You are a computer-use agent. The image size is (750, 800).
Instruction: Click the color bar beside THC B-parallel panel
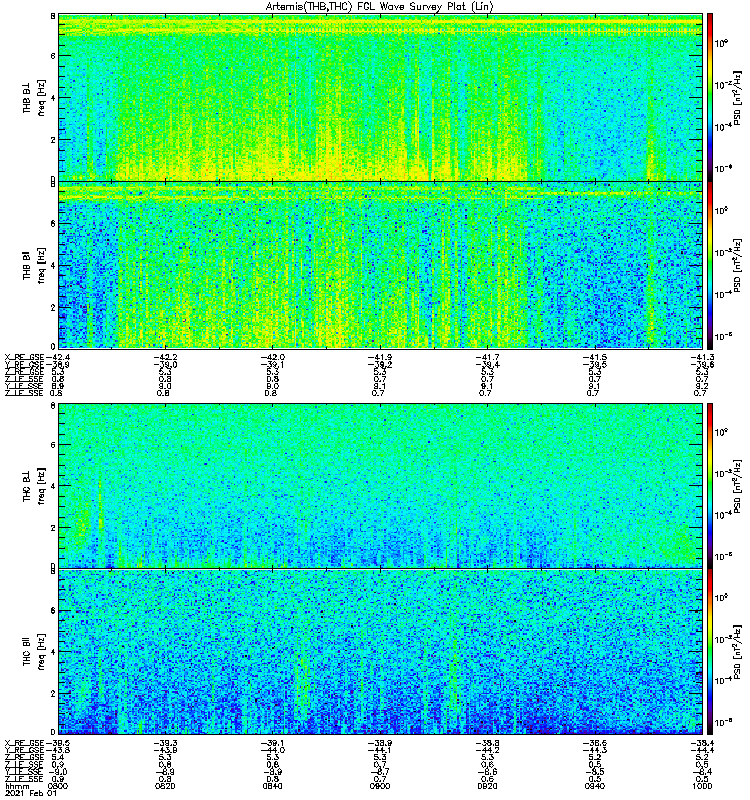click(x=710, y=652)
